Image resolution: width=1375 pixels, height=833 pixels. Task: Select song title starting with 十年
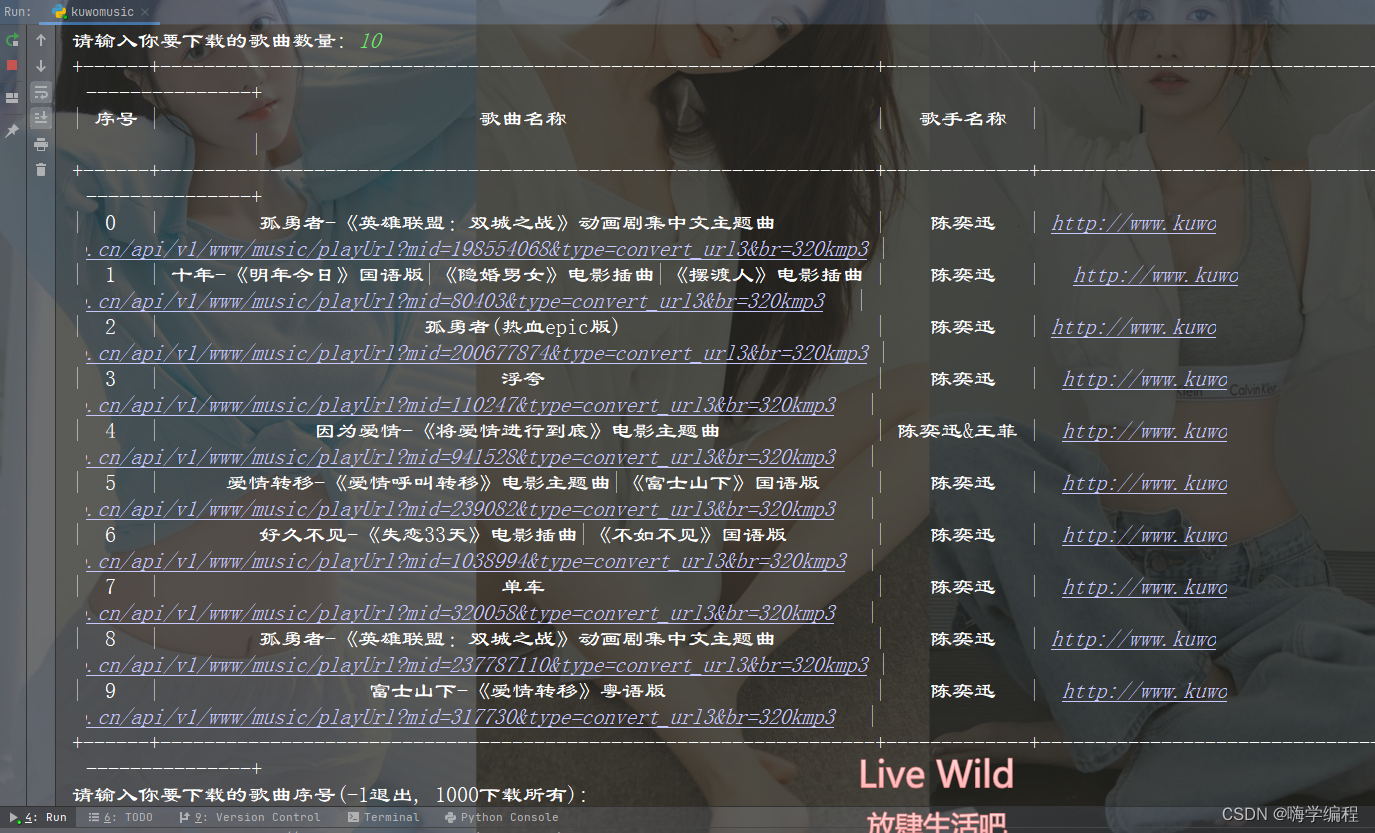[517, 275]
